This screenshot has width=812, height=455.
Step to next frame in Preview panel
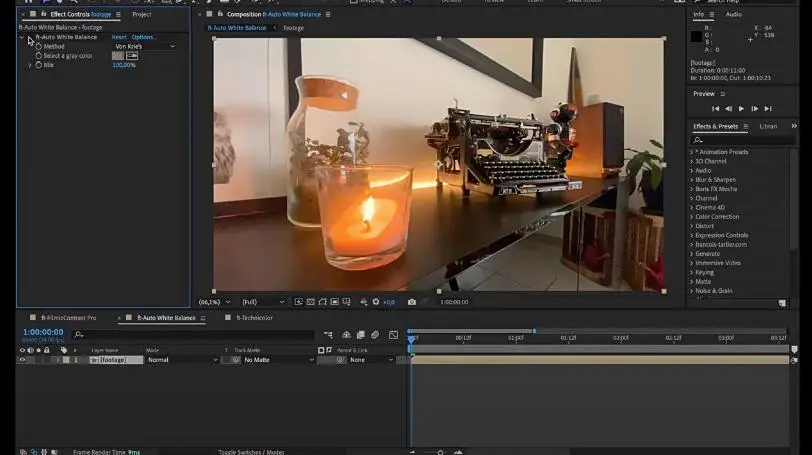click(754, 108)
